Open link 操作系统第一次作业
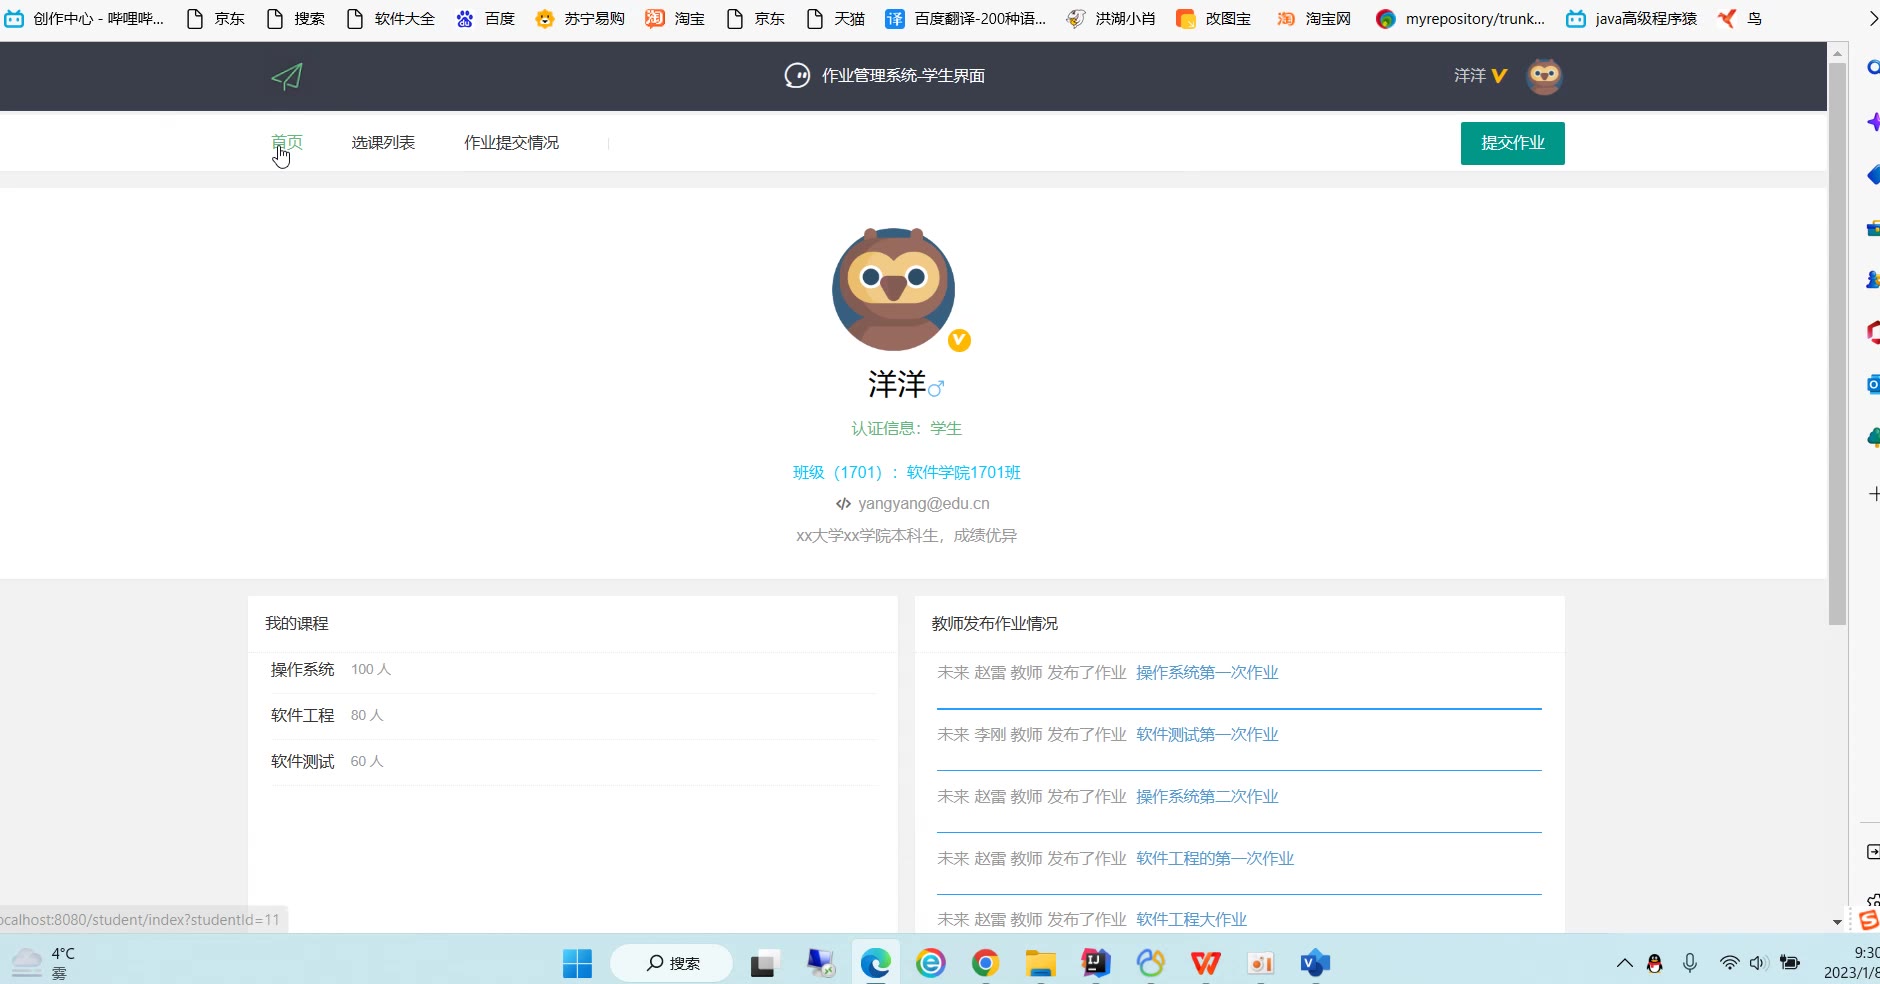 point(1207,673)
